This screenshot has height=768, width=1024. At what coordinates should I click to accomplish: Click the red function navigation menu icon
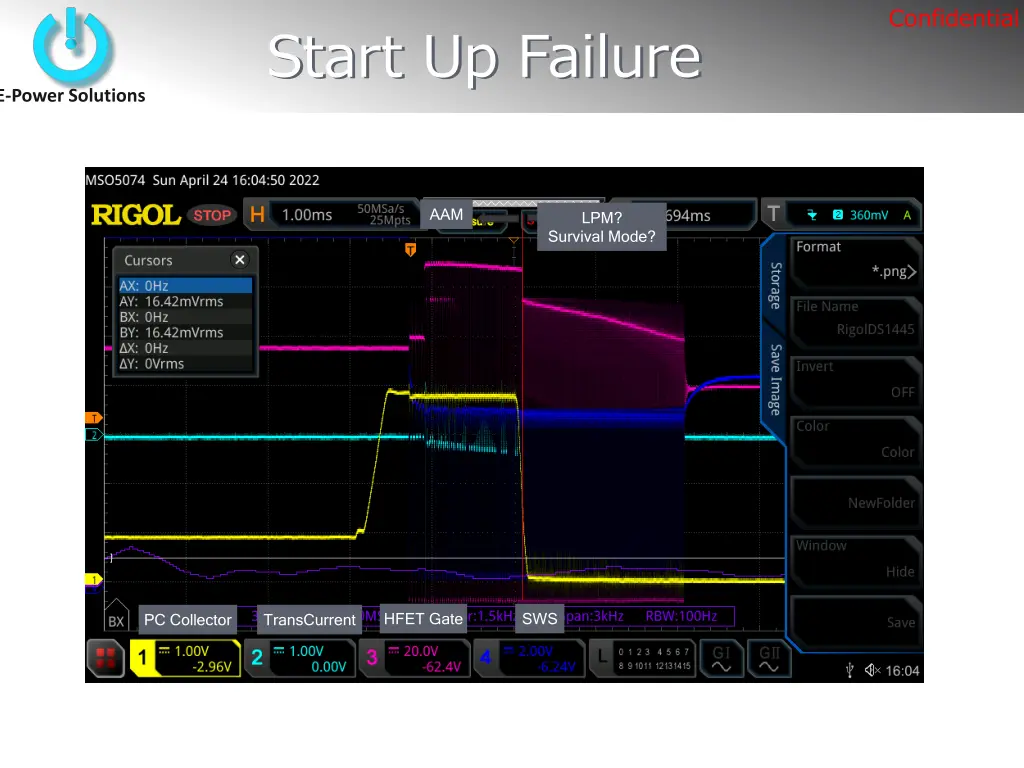105,657
